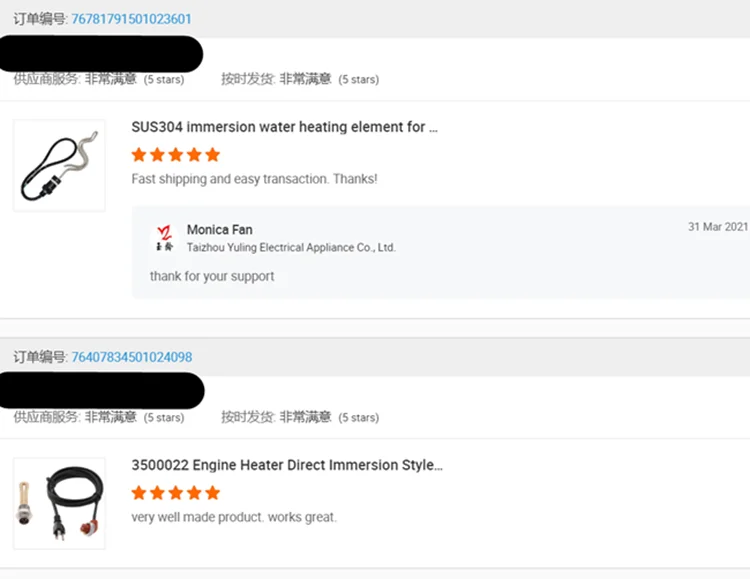The image size is (750, 579).
Task: Select the Monica Fan seller name
Action: click(x=220, y=230)
